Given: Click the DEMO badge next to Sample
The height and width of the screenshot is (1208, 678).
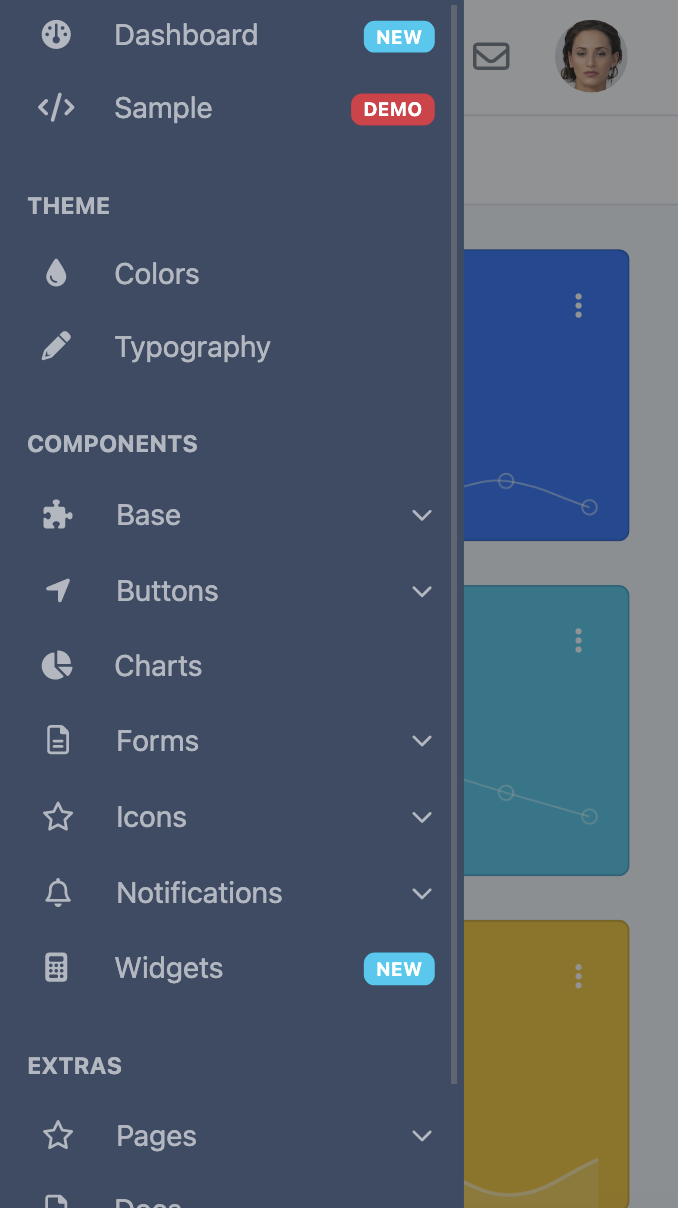Looking at the screenshot, I should click(393, 110).
